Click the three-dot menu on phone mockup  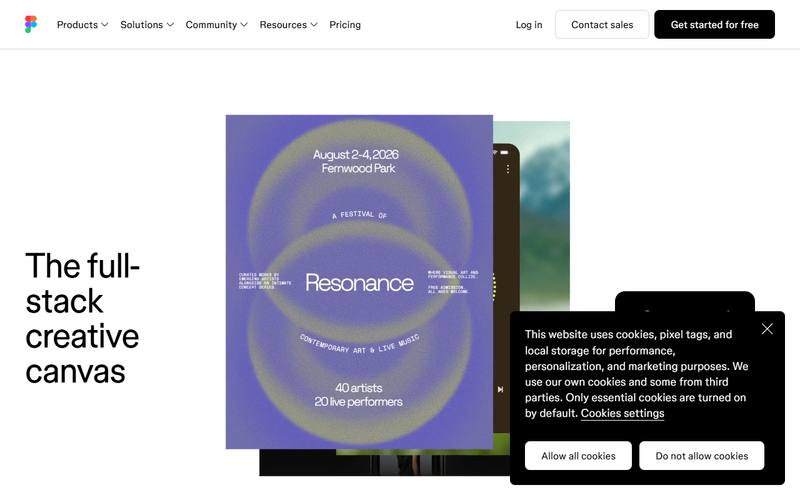pyautogui.click(x=508, y=169)
